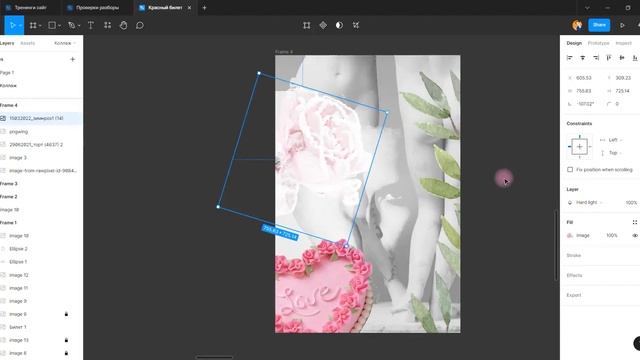
Task: Click the blue Share button
Action: pyautogui.click(x=599, y=25)
